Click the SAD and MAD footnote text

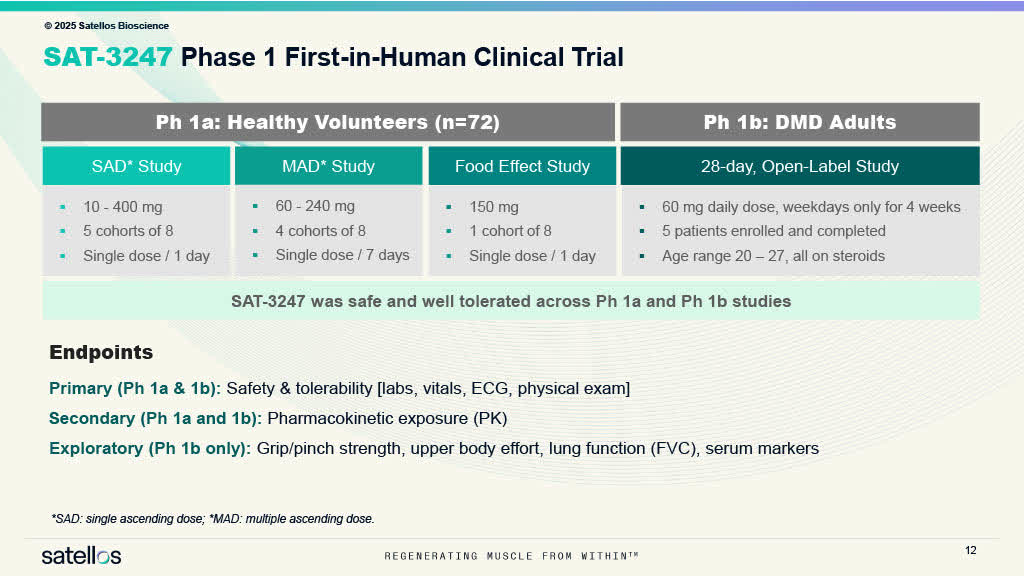tap(211, 519)
